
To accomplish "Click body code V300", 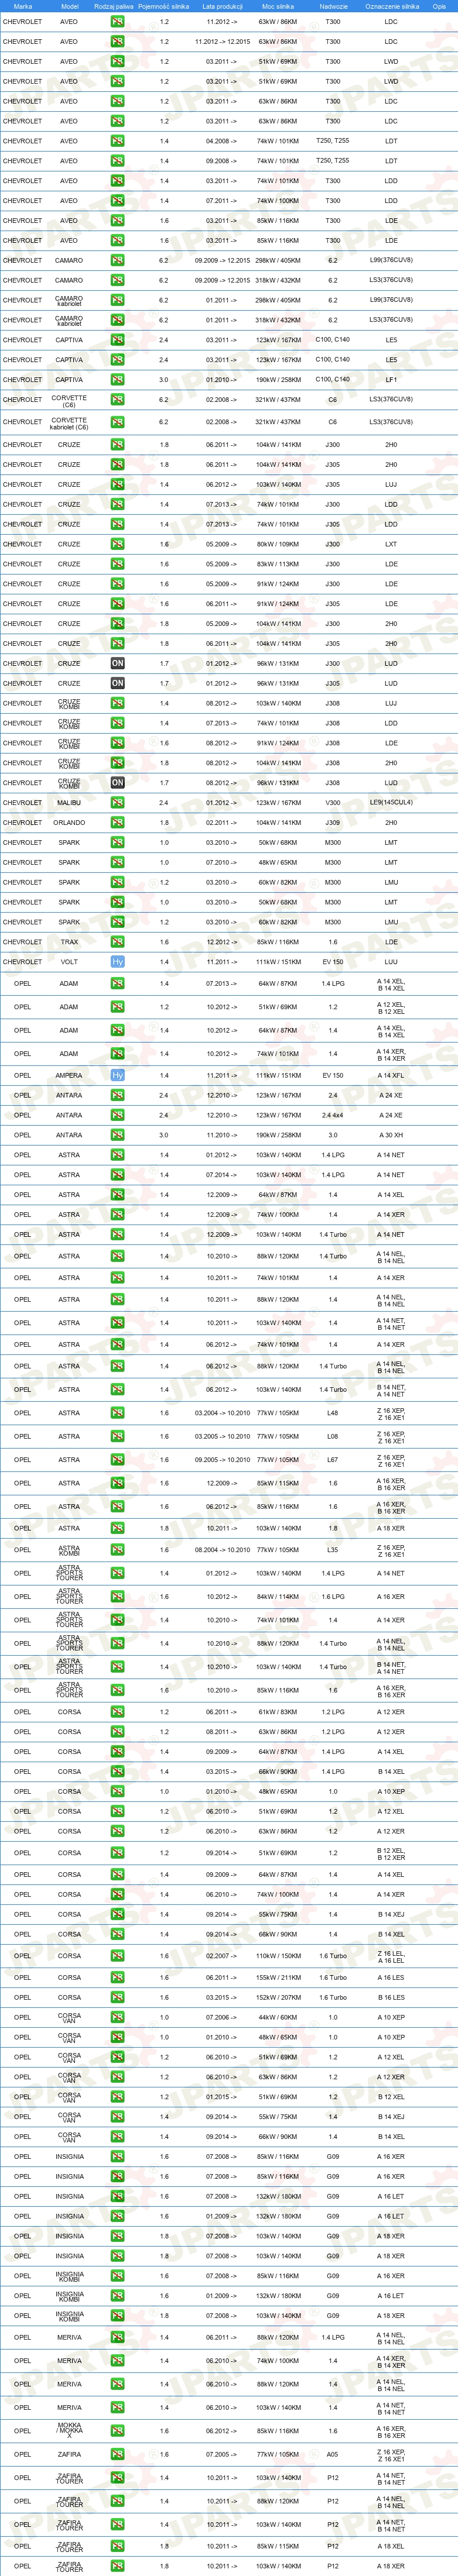I will point(333,803).
